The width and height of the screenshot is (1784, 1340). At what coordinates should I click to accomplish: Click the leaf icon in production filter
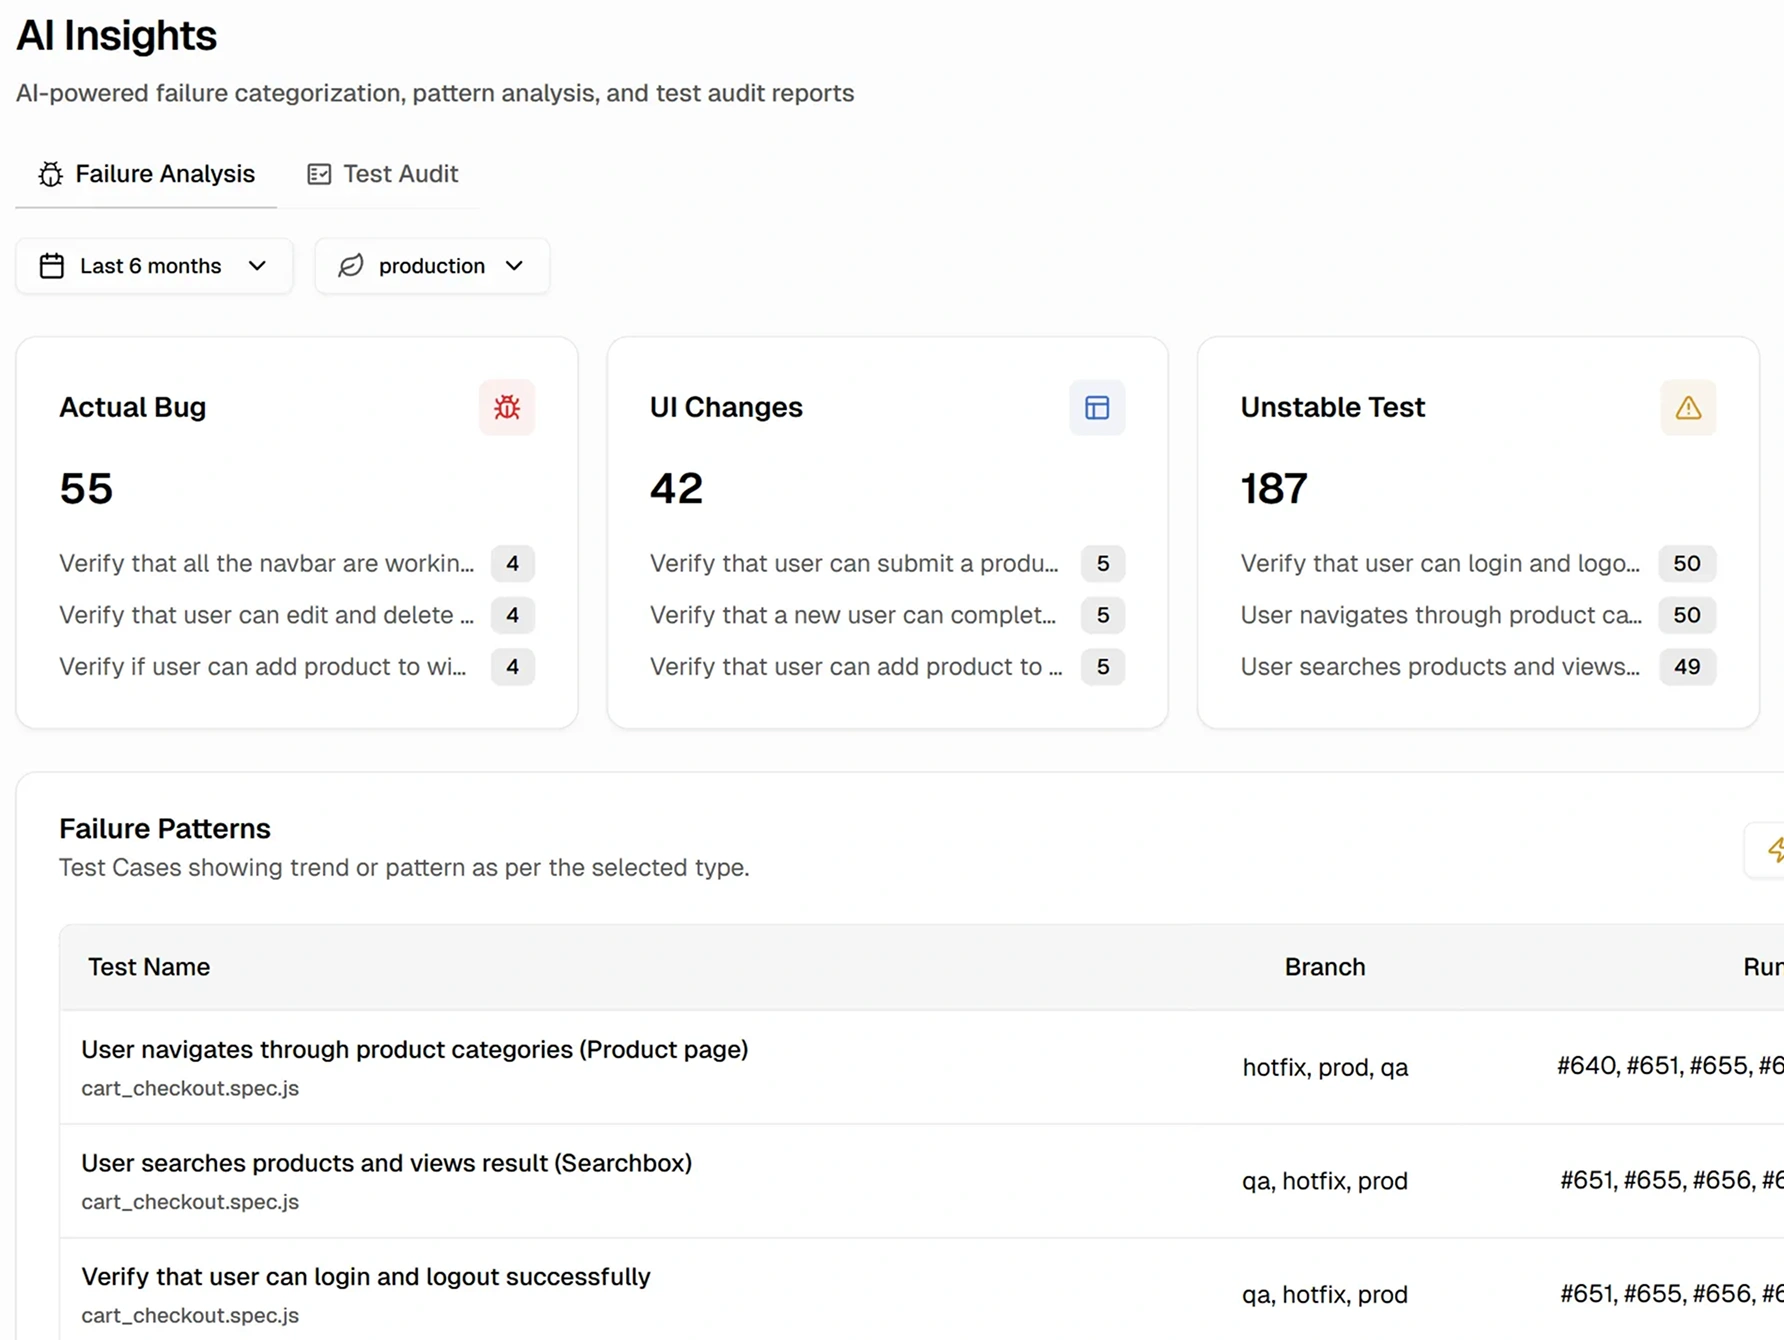tap(351, 266)
